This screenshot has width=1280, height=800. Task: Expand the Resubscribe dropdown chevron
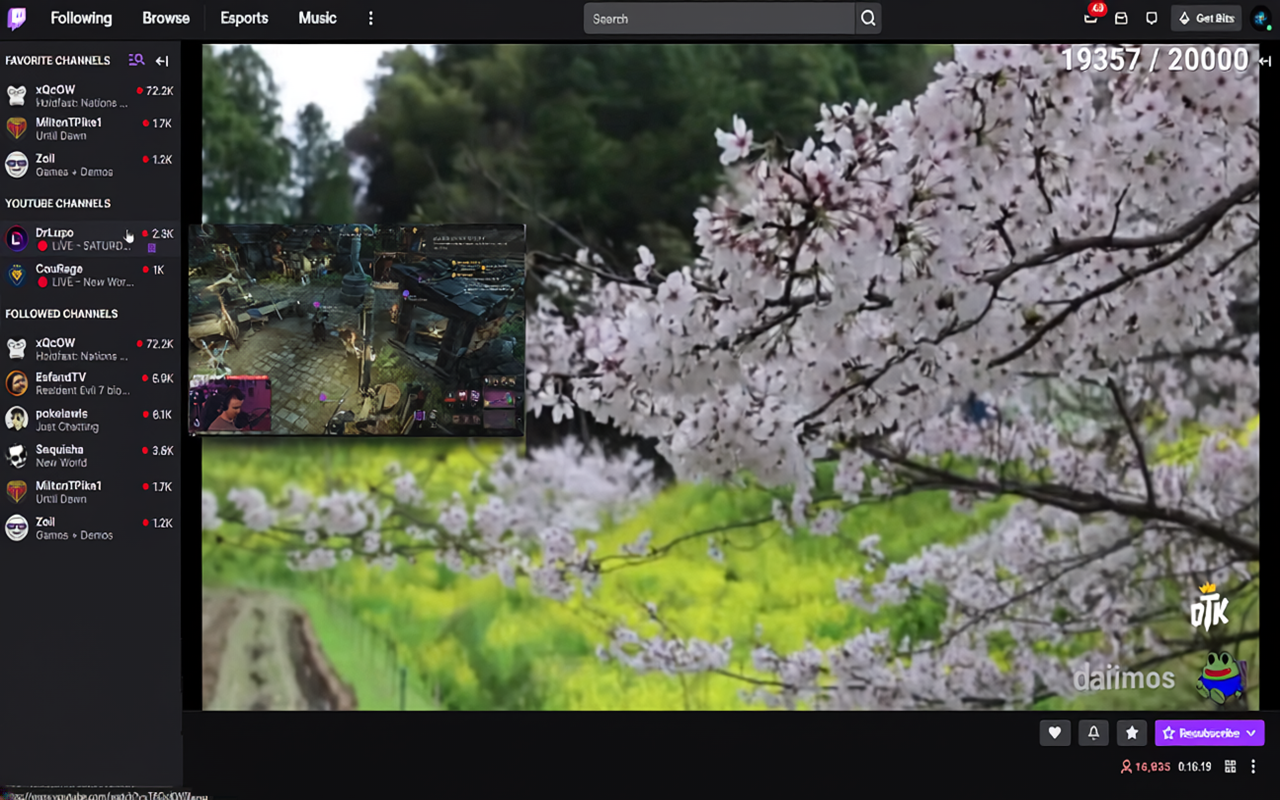coord(1251,733)
